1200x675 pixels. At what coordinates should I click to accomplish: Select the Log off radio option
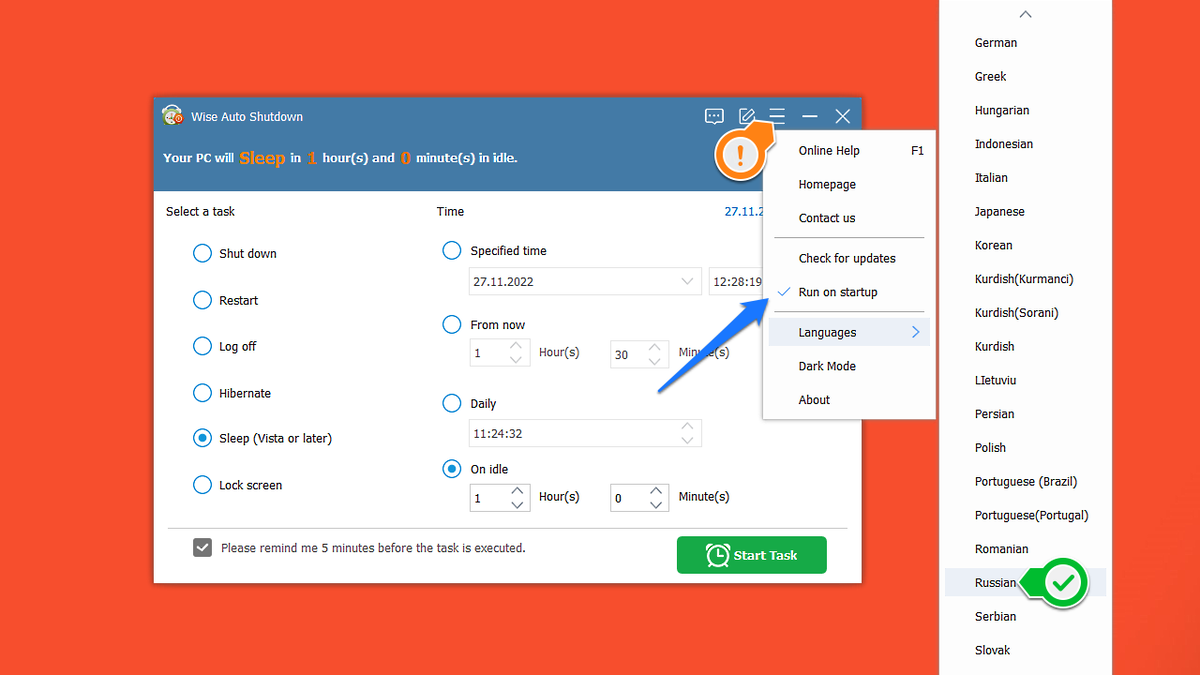(202, 346)
